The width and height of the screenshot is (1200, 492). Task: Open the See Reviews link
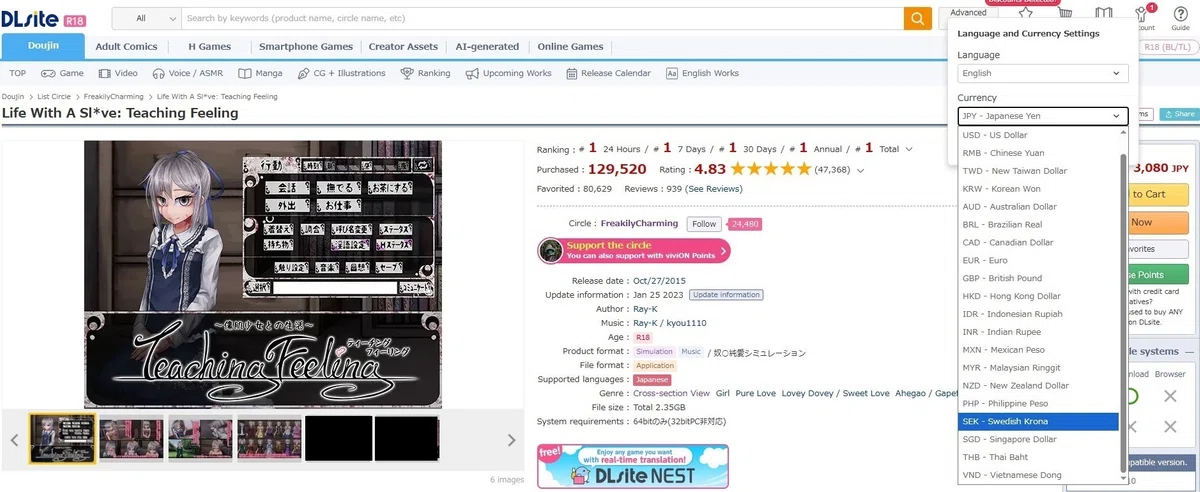pyautogui.click(x=714, y=188)
